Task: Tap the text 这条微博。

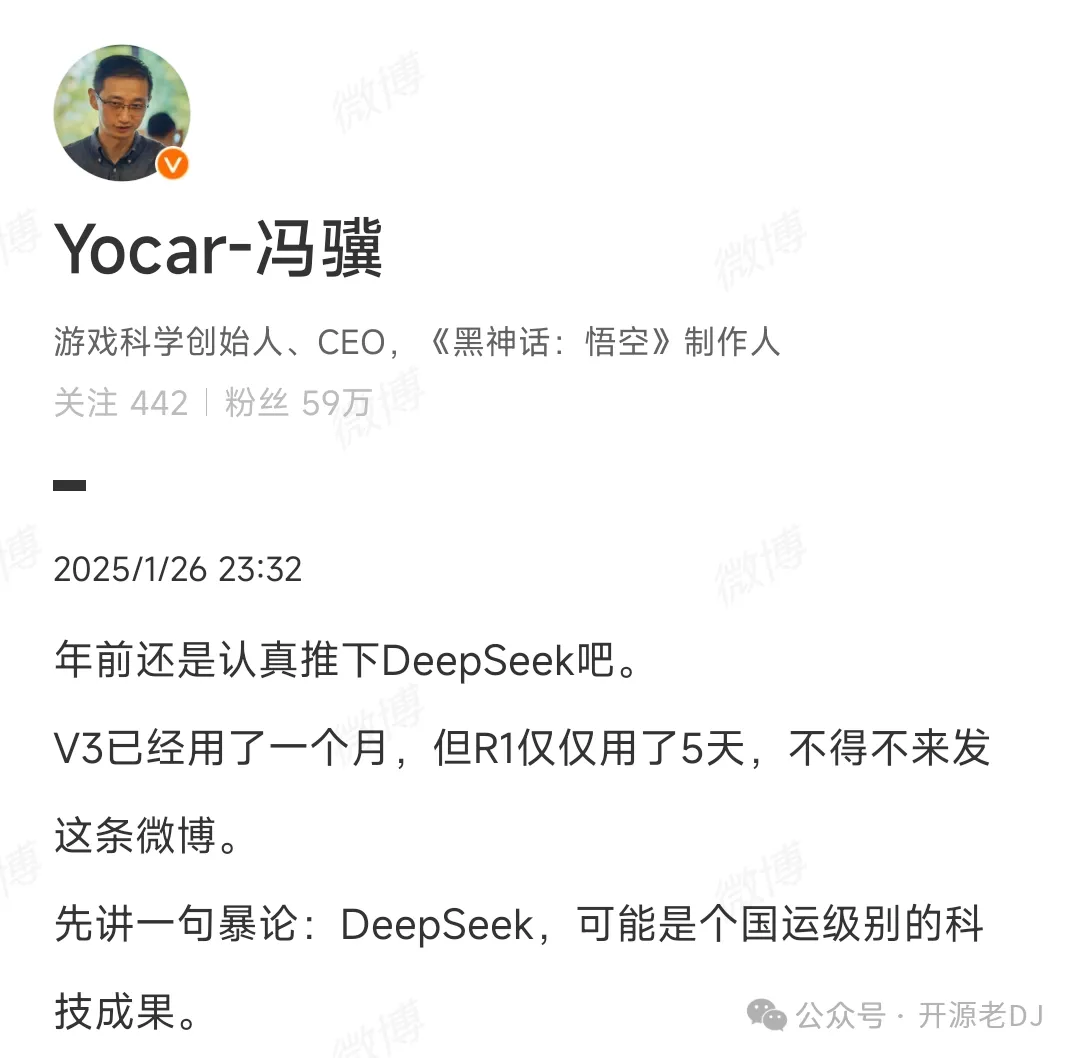Action: (x=146, y=835)
